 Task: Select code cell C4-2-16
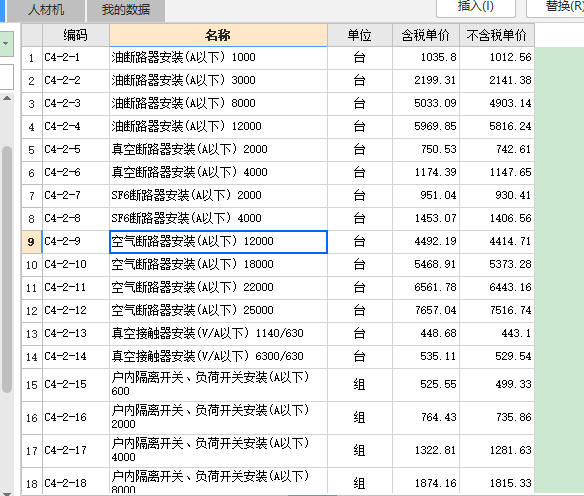coord(76,418)
